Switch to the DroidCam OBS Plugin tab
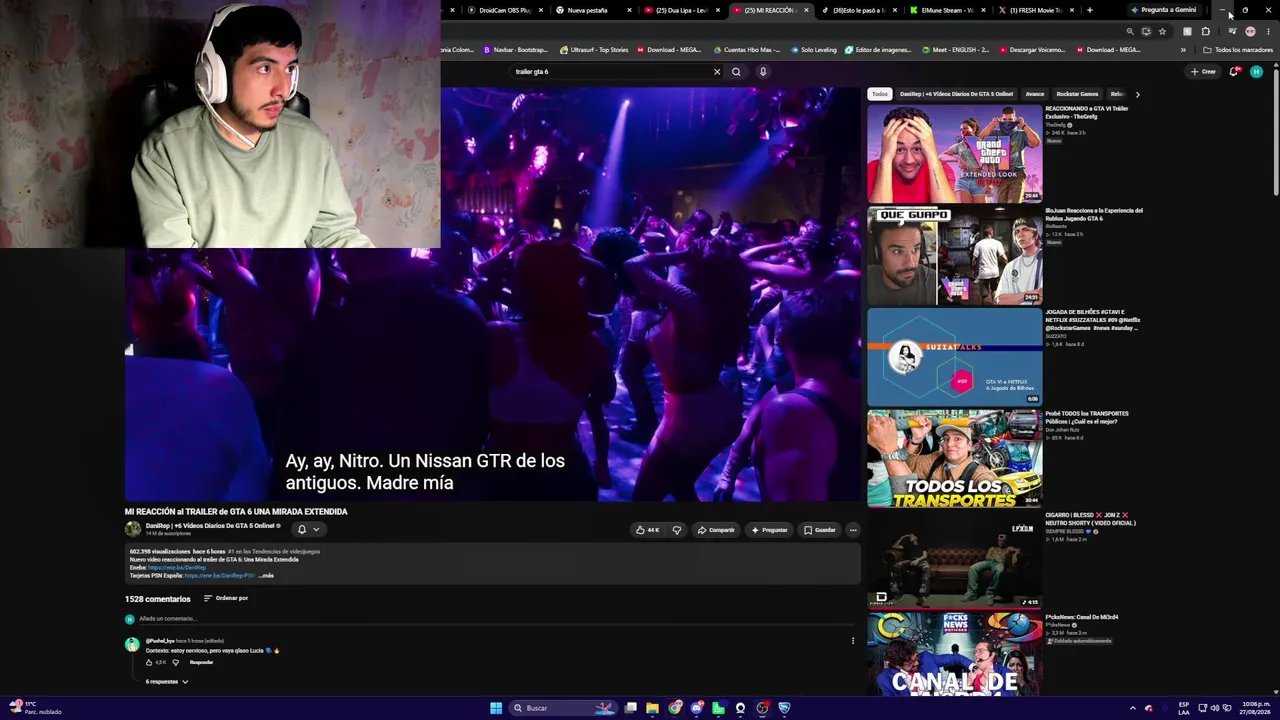This screenshot has width=1280, height=720. coord(505,10)
